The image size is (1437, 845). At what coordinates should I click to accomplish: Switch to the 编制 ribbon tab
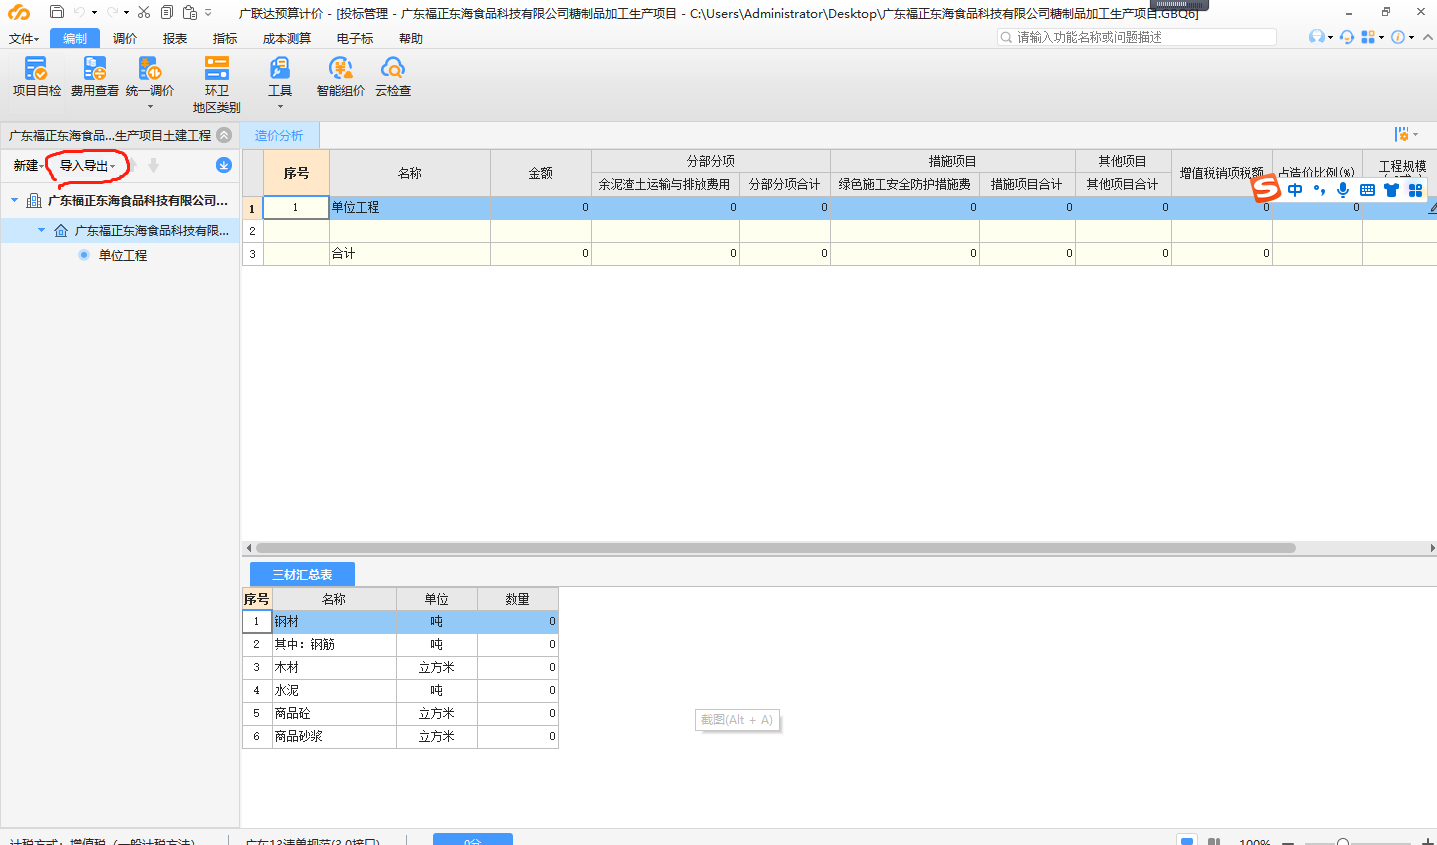click(x=75, y=38)
